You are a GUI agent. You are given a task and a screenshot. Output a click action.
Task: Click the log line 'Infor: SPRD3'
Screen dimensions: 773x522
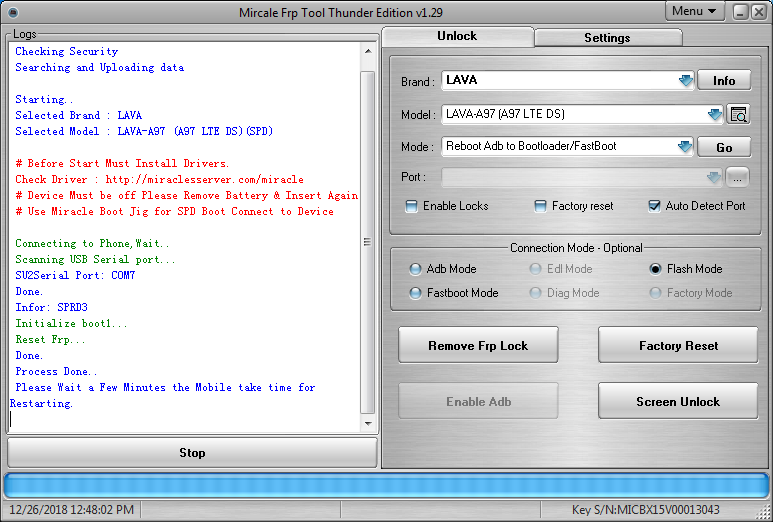pyautogui.click(x=51, y=308)
